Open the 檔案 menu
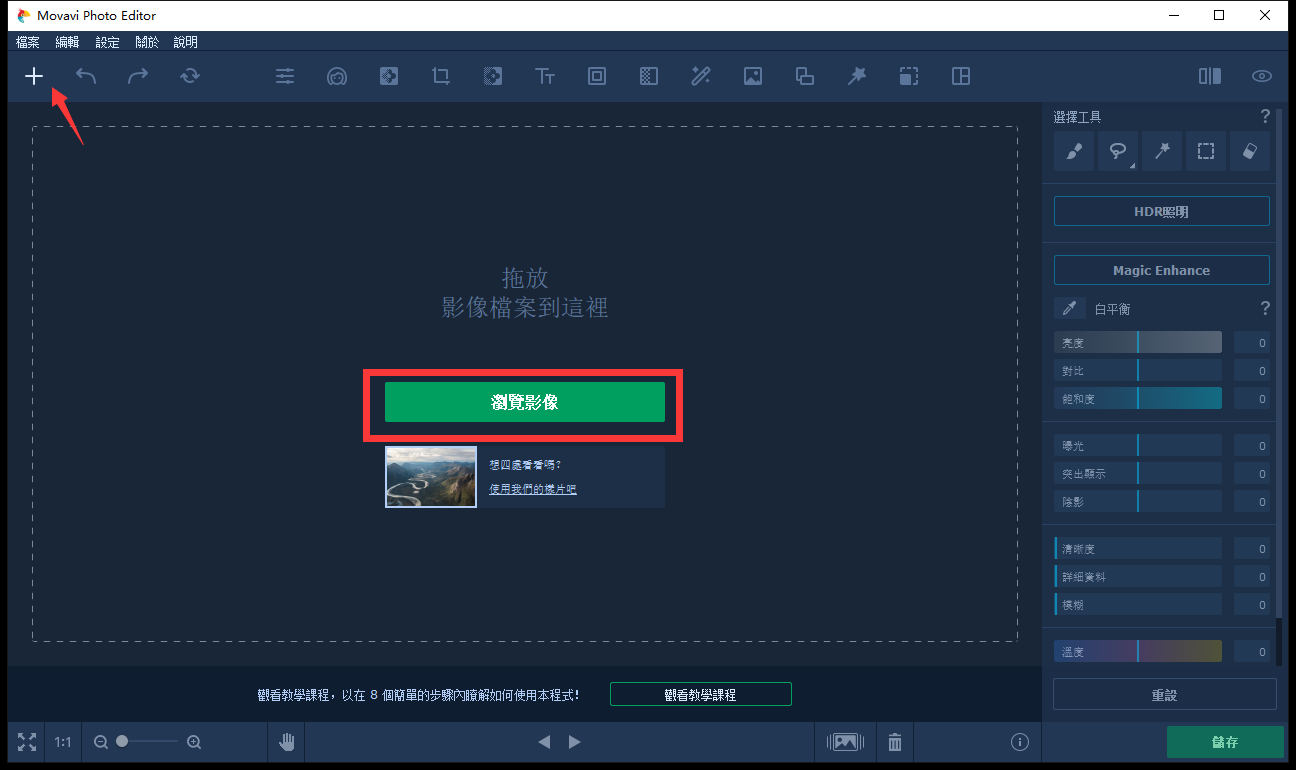Viewport: 1296px width, 770px height. click(28, 42)
